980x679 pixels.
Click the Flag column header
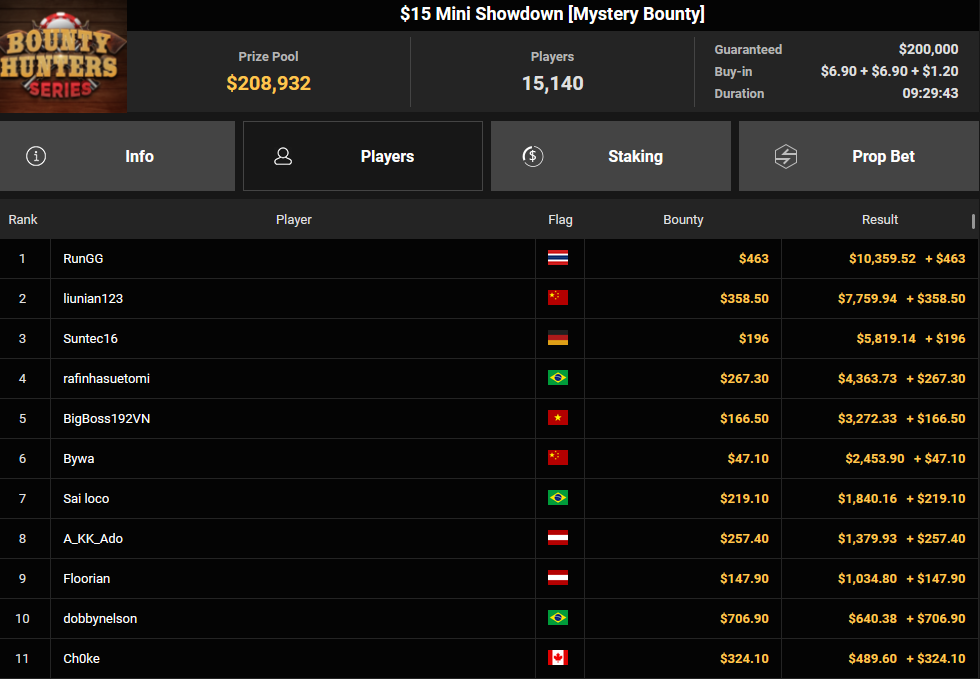pos(560,219)
